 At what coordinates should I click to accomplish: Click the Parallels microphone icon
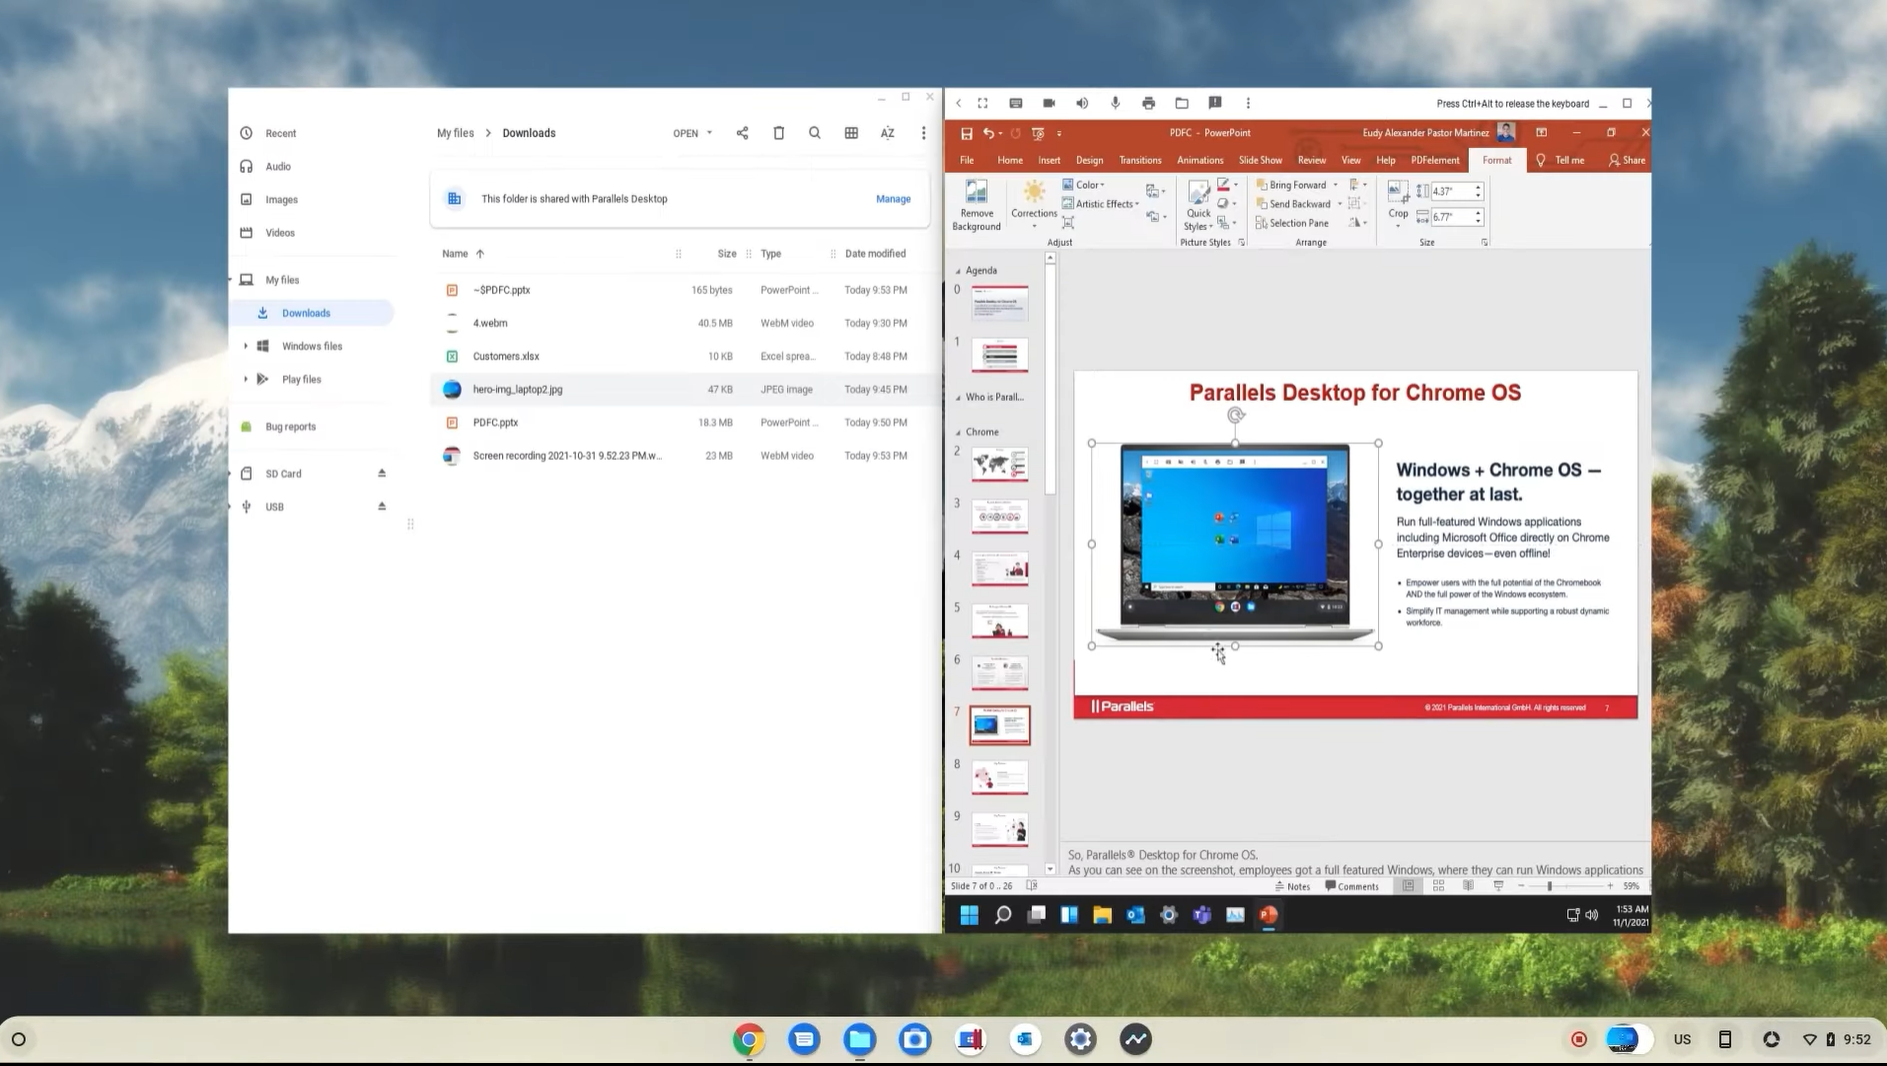[1115, 103]
